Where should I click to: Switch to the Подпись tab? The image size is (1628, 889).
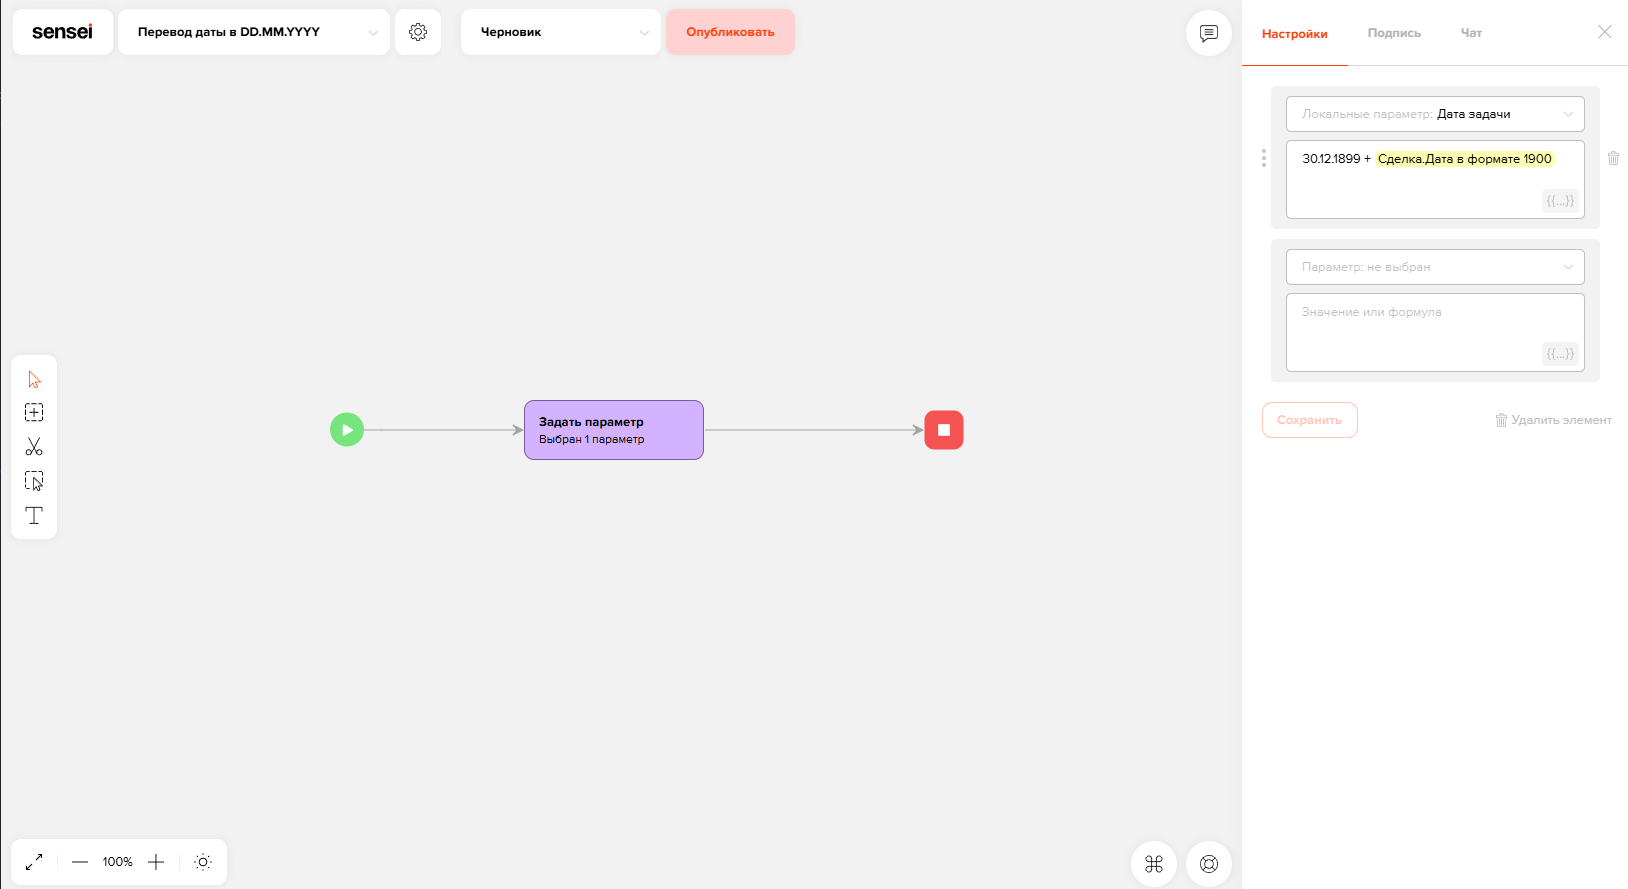[x=1394, y=33]
